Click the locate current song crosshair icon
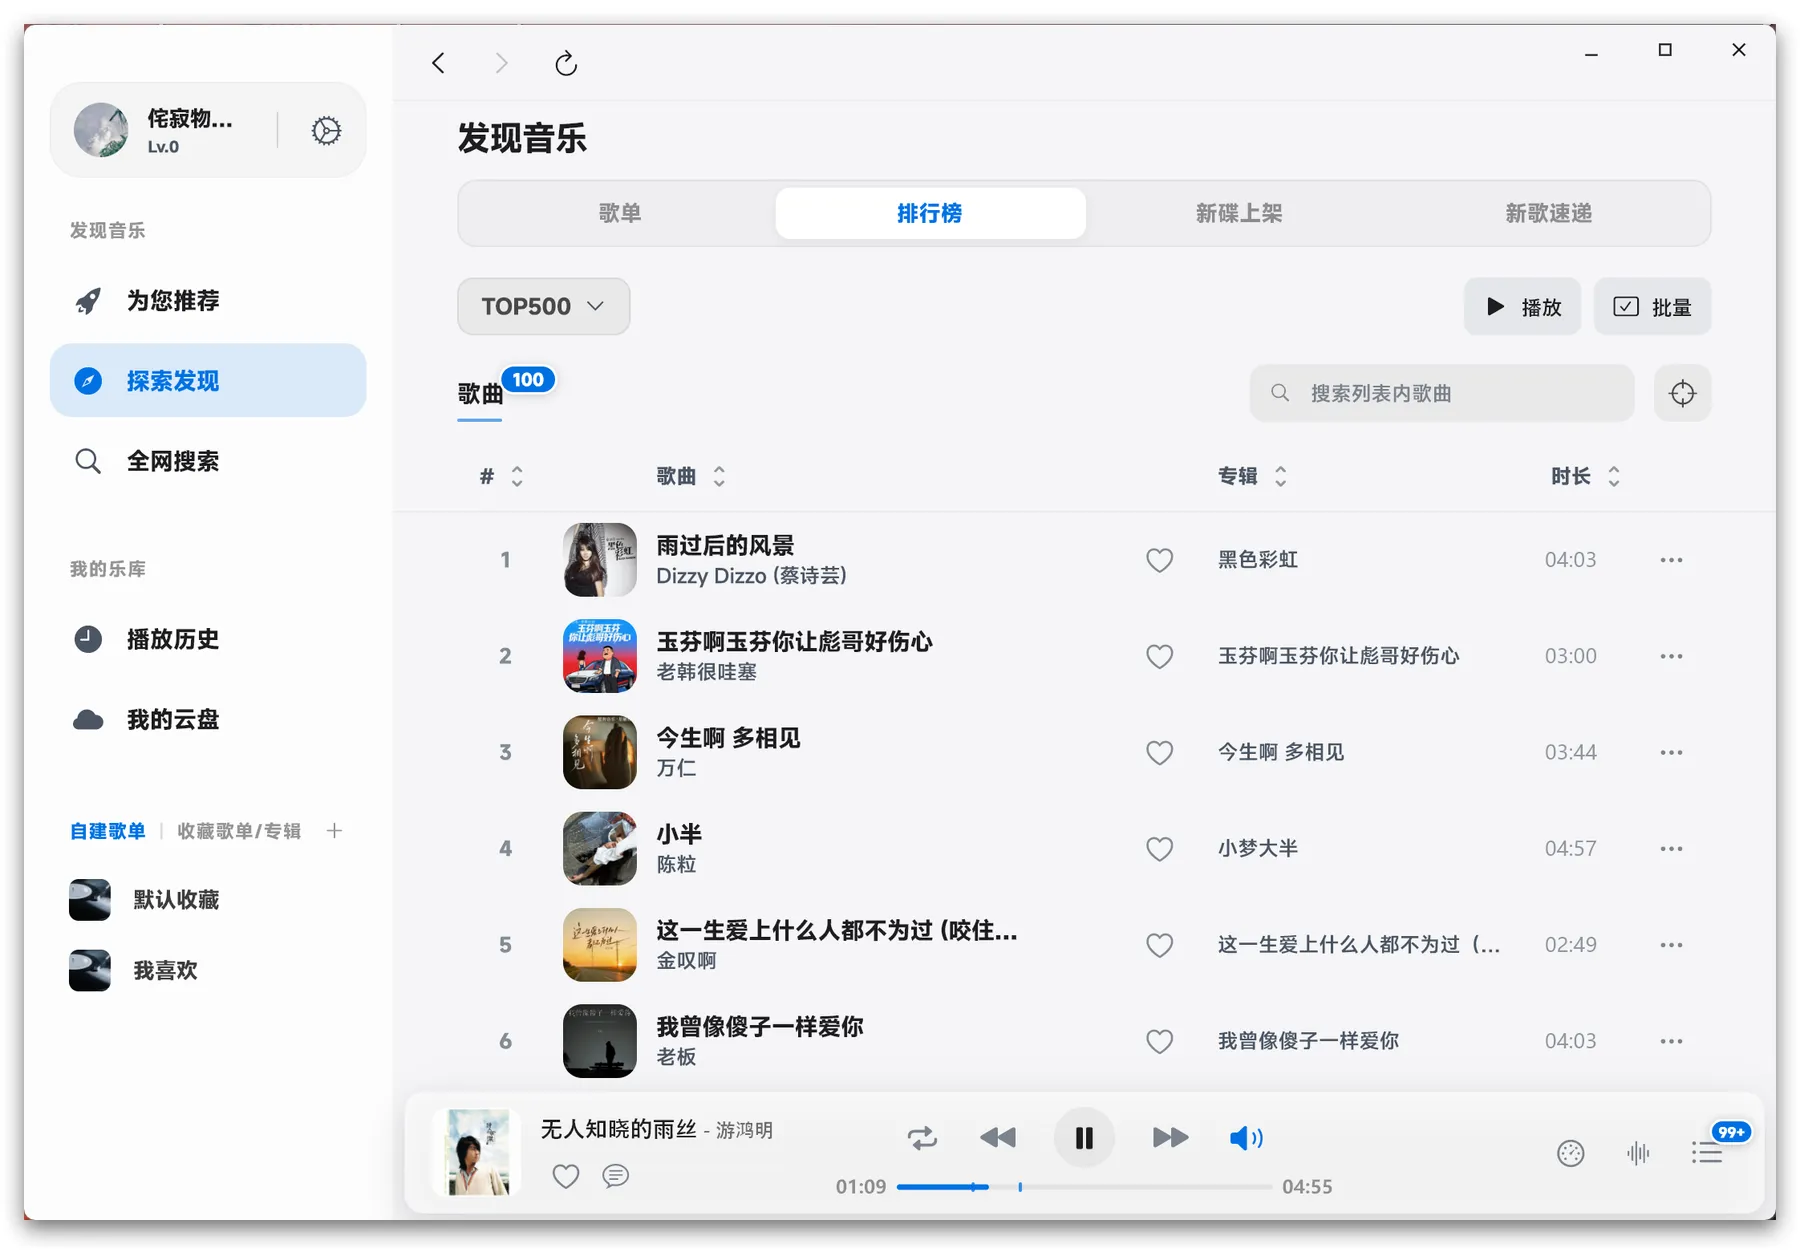The image size is (1800, 1252). pos(1682,394)
